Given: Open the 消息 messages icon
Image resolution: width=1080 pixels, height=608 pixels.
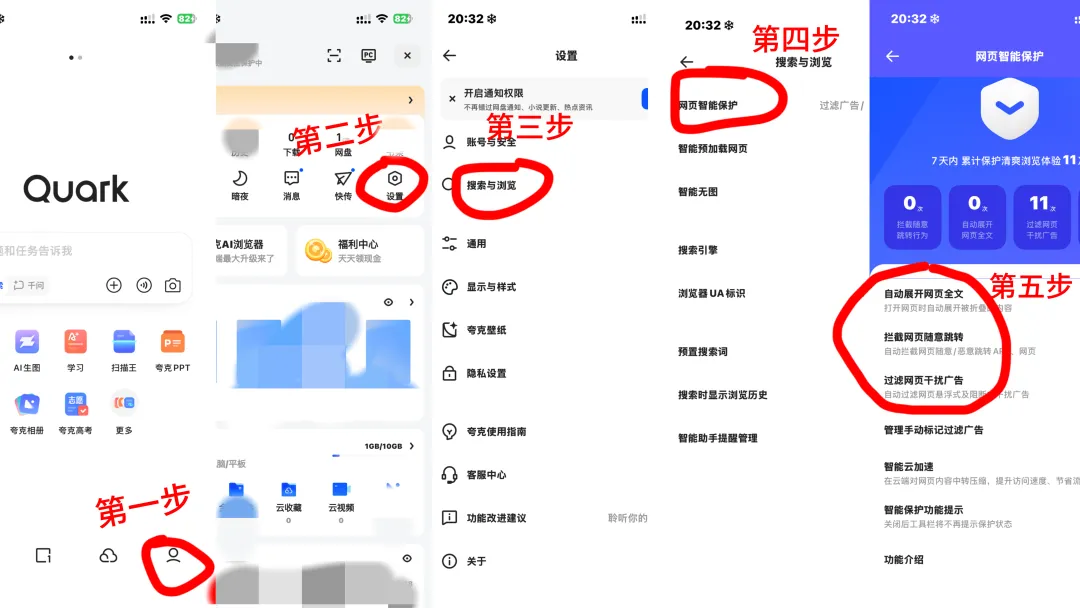Looking at the screenshot, I should click(291, 185).
